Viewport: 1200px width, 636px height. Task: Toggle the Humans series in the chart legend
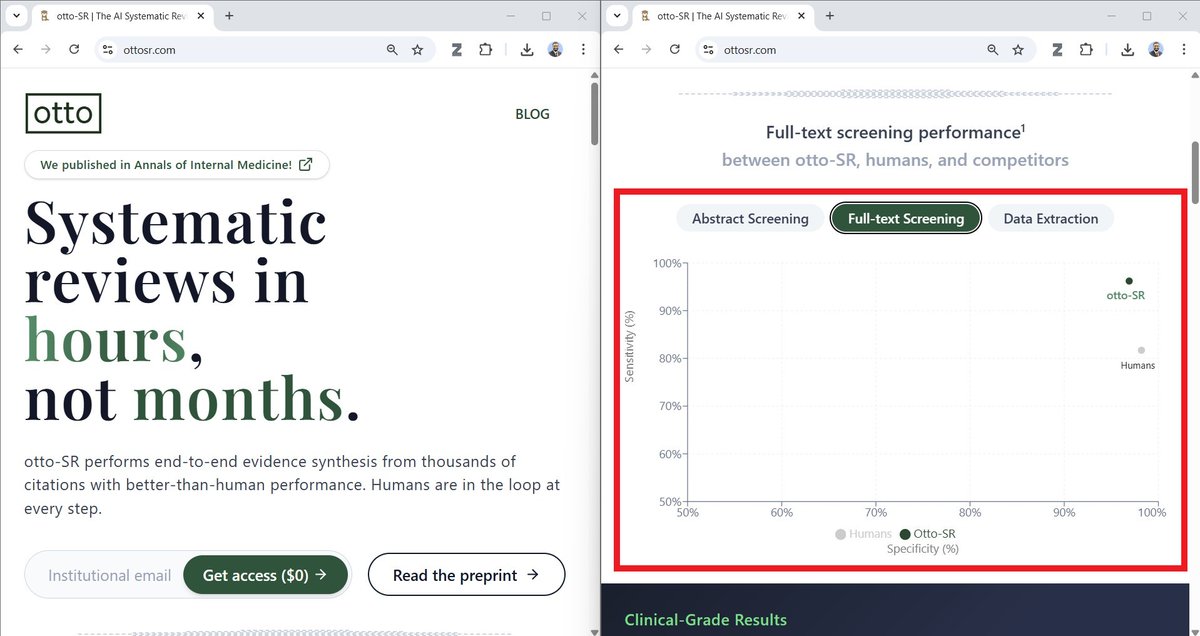click(863, 534)
